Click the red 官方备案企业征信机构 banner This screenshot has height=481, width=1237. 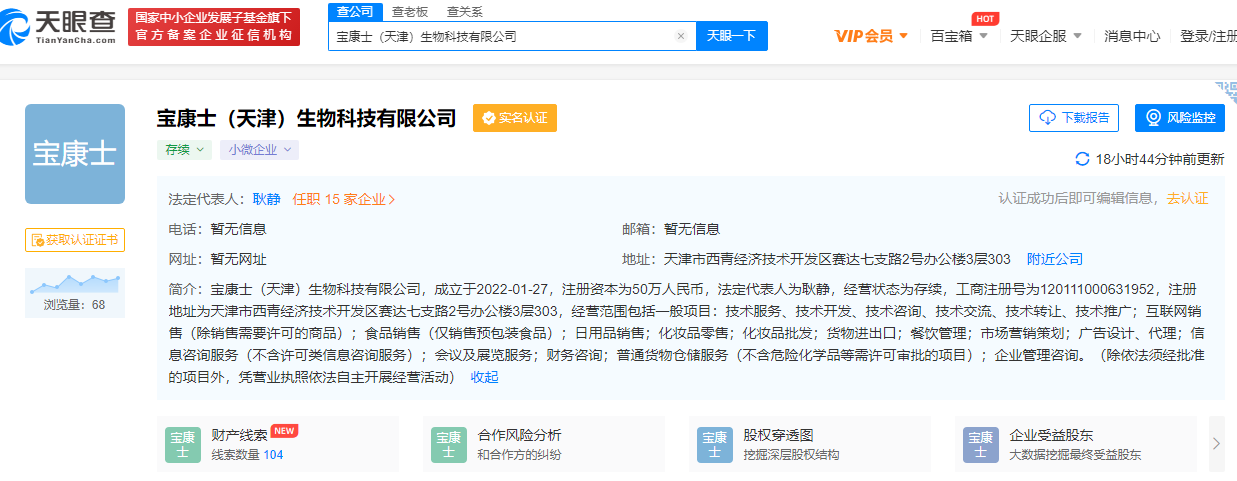(x=214, y=26)
